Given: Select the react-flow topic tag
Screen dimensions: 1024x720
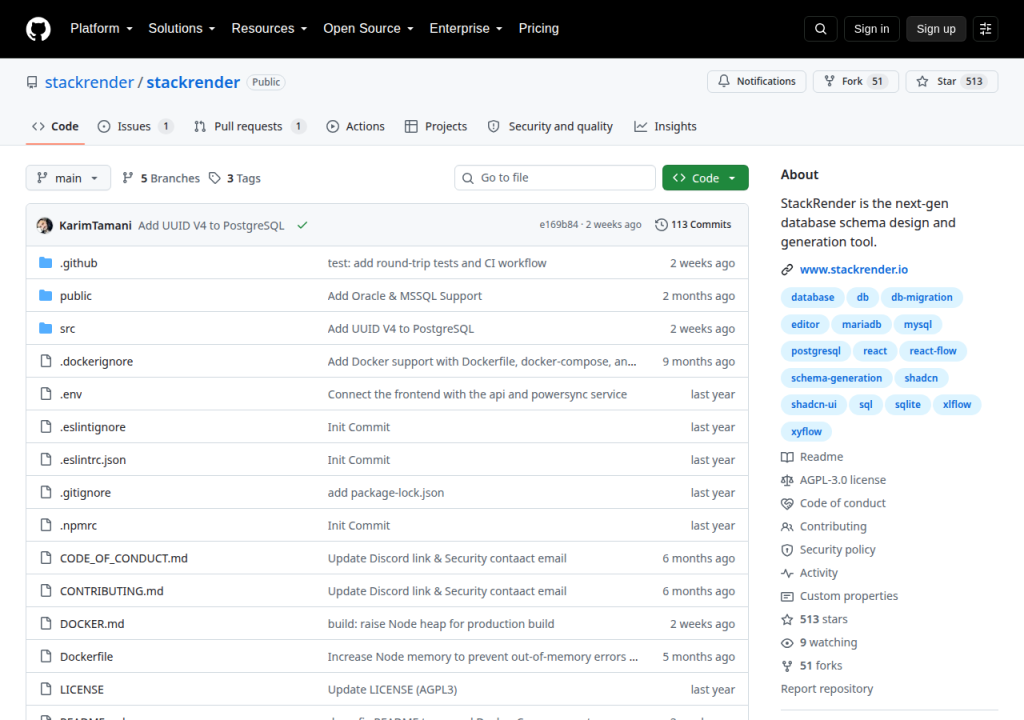Looking at the screenshot, I should (x=933, y=351).
